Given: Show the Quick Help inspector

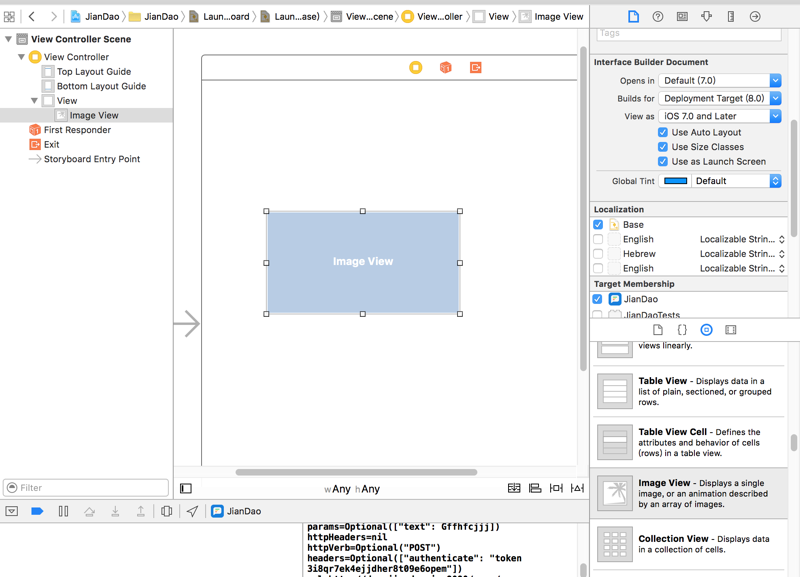Looking at the screenshot, I should (x=658, y=17).
